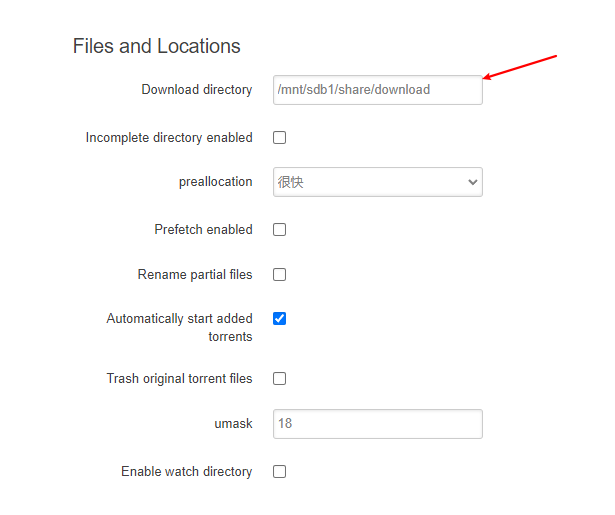Click the Download directory label
This screenshot has height=515, width=615.
[197, 89]
